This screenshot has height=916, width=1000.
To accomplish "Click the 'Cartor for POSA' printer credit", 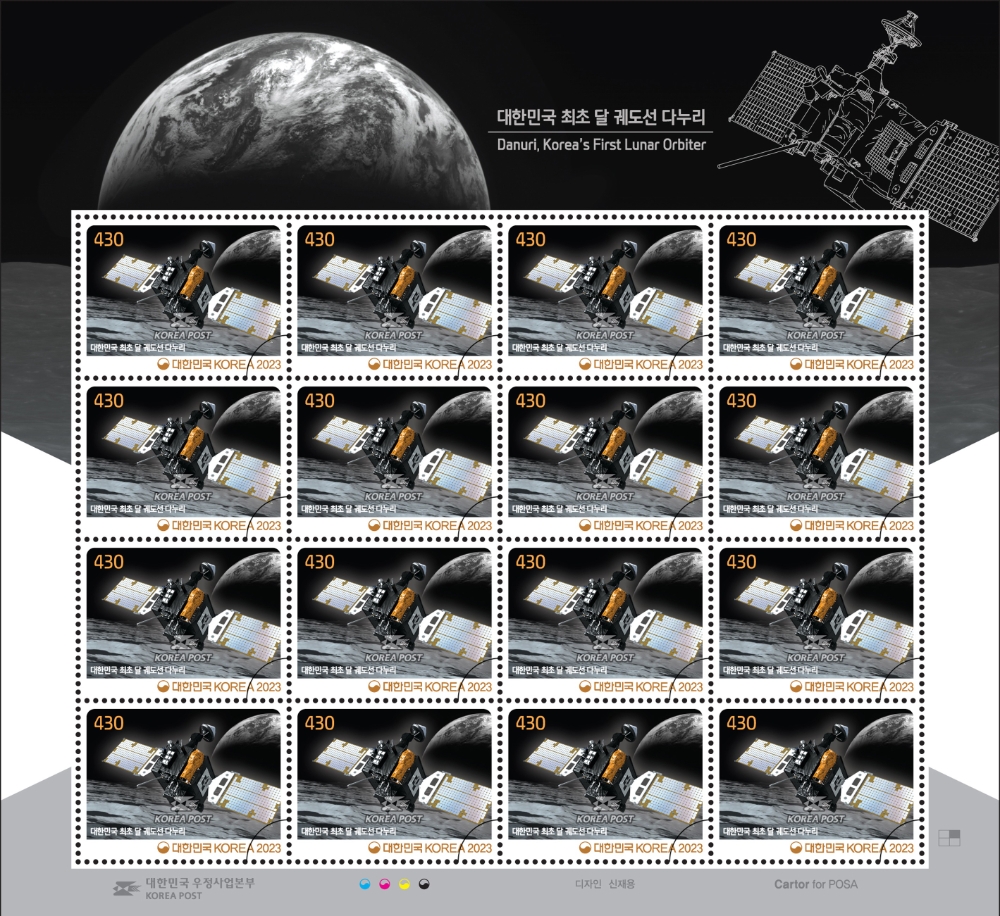I will [816, 884].
